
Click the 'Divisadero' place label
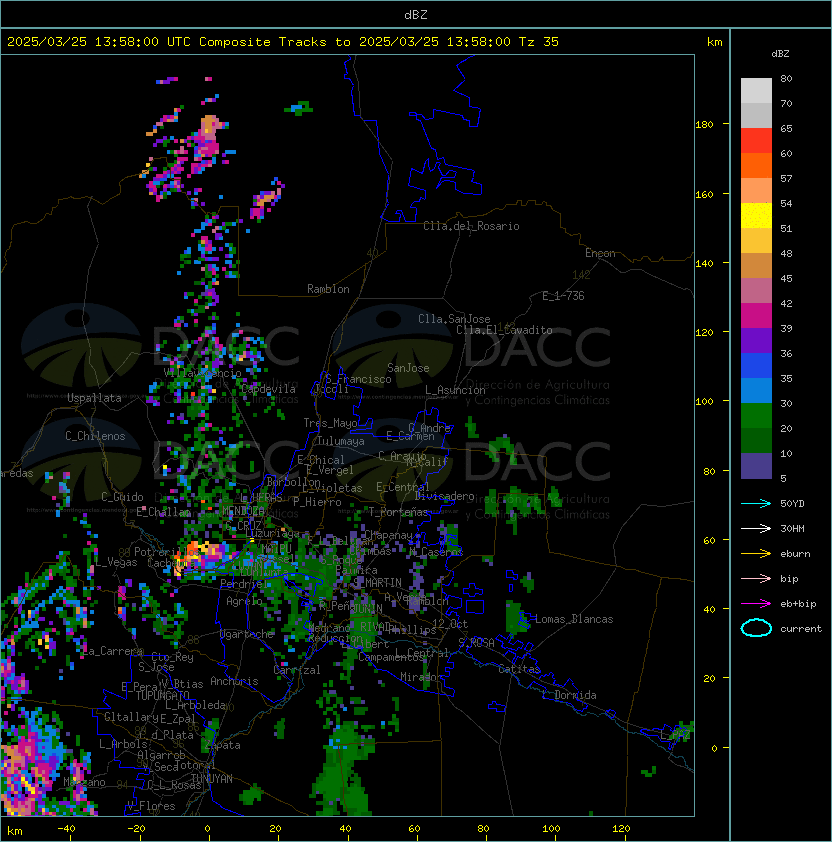444,496
